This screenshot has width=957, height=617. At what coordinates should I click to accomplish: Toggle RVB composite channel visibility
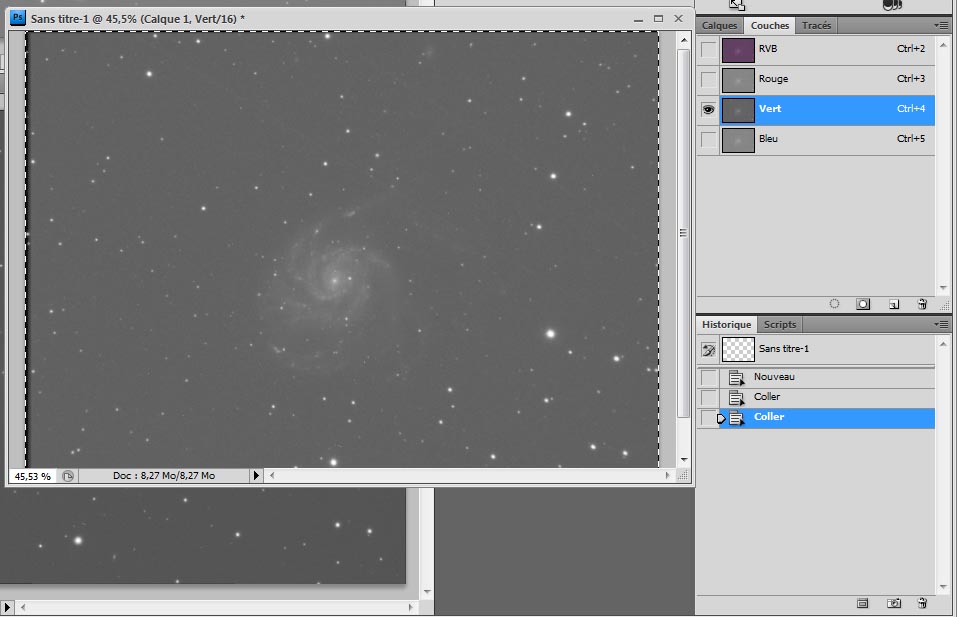point(709,49)
